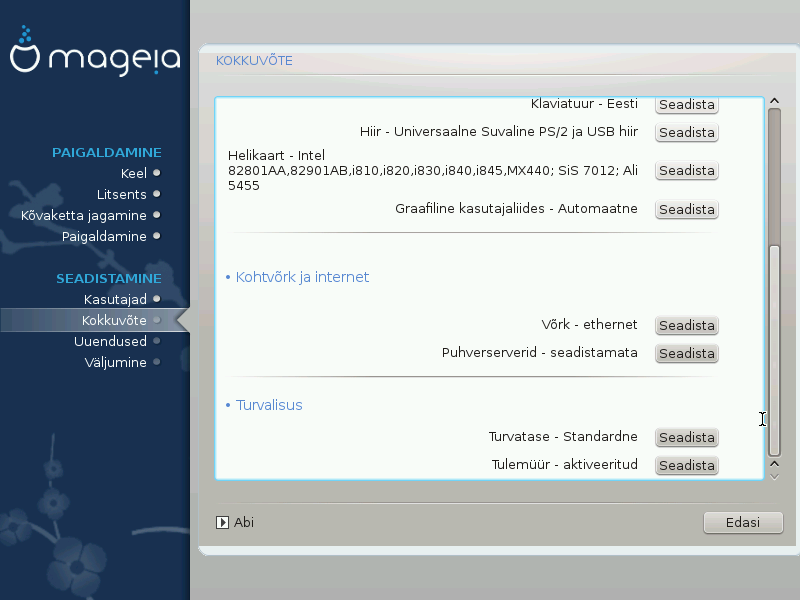Expand the Abi help triangle
Viewport: 800px width, 600px height.
223,522
